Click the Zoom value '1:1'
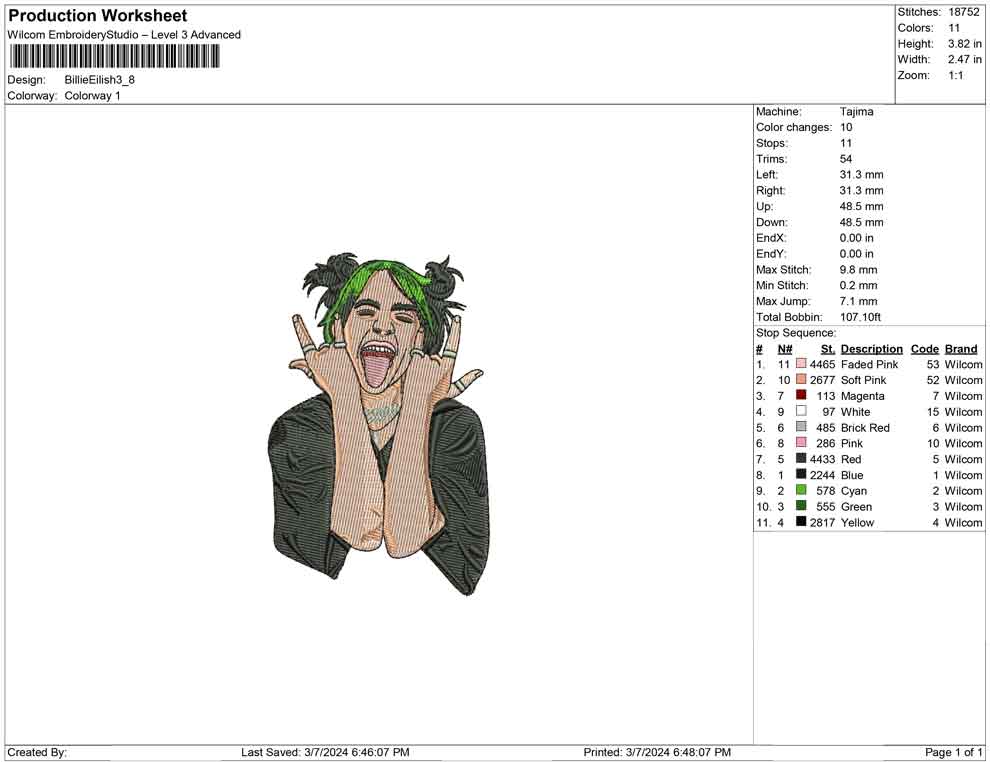This screenshot has height=762, width=990. 956,75
